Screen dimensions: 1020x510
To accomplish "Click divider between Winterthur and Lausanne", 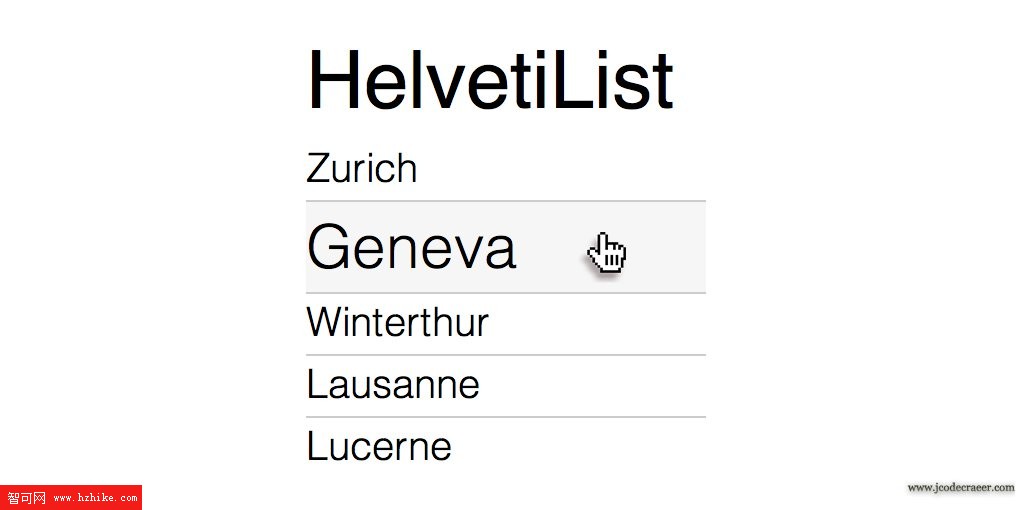I will 505,355.
